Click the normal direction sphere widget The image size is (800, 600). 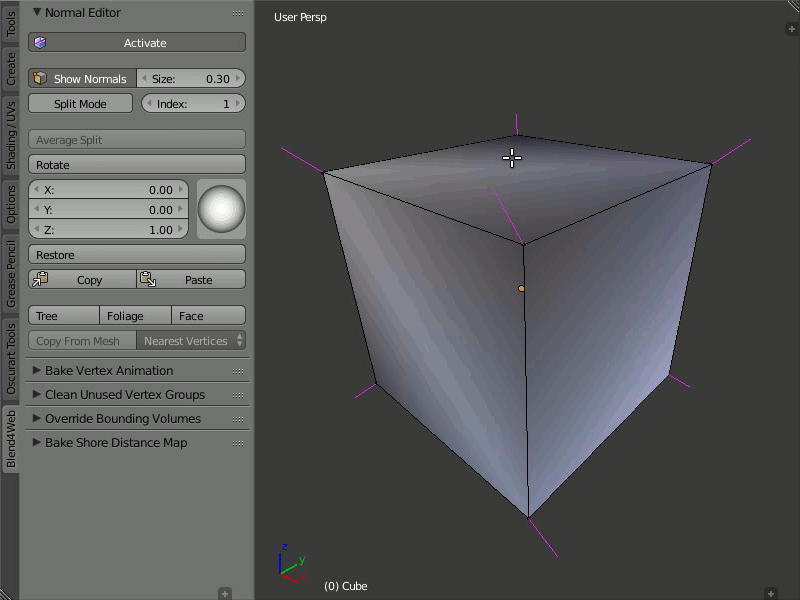click(x=221, y=209)
